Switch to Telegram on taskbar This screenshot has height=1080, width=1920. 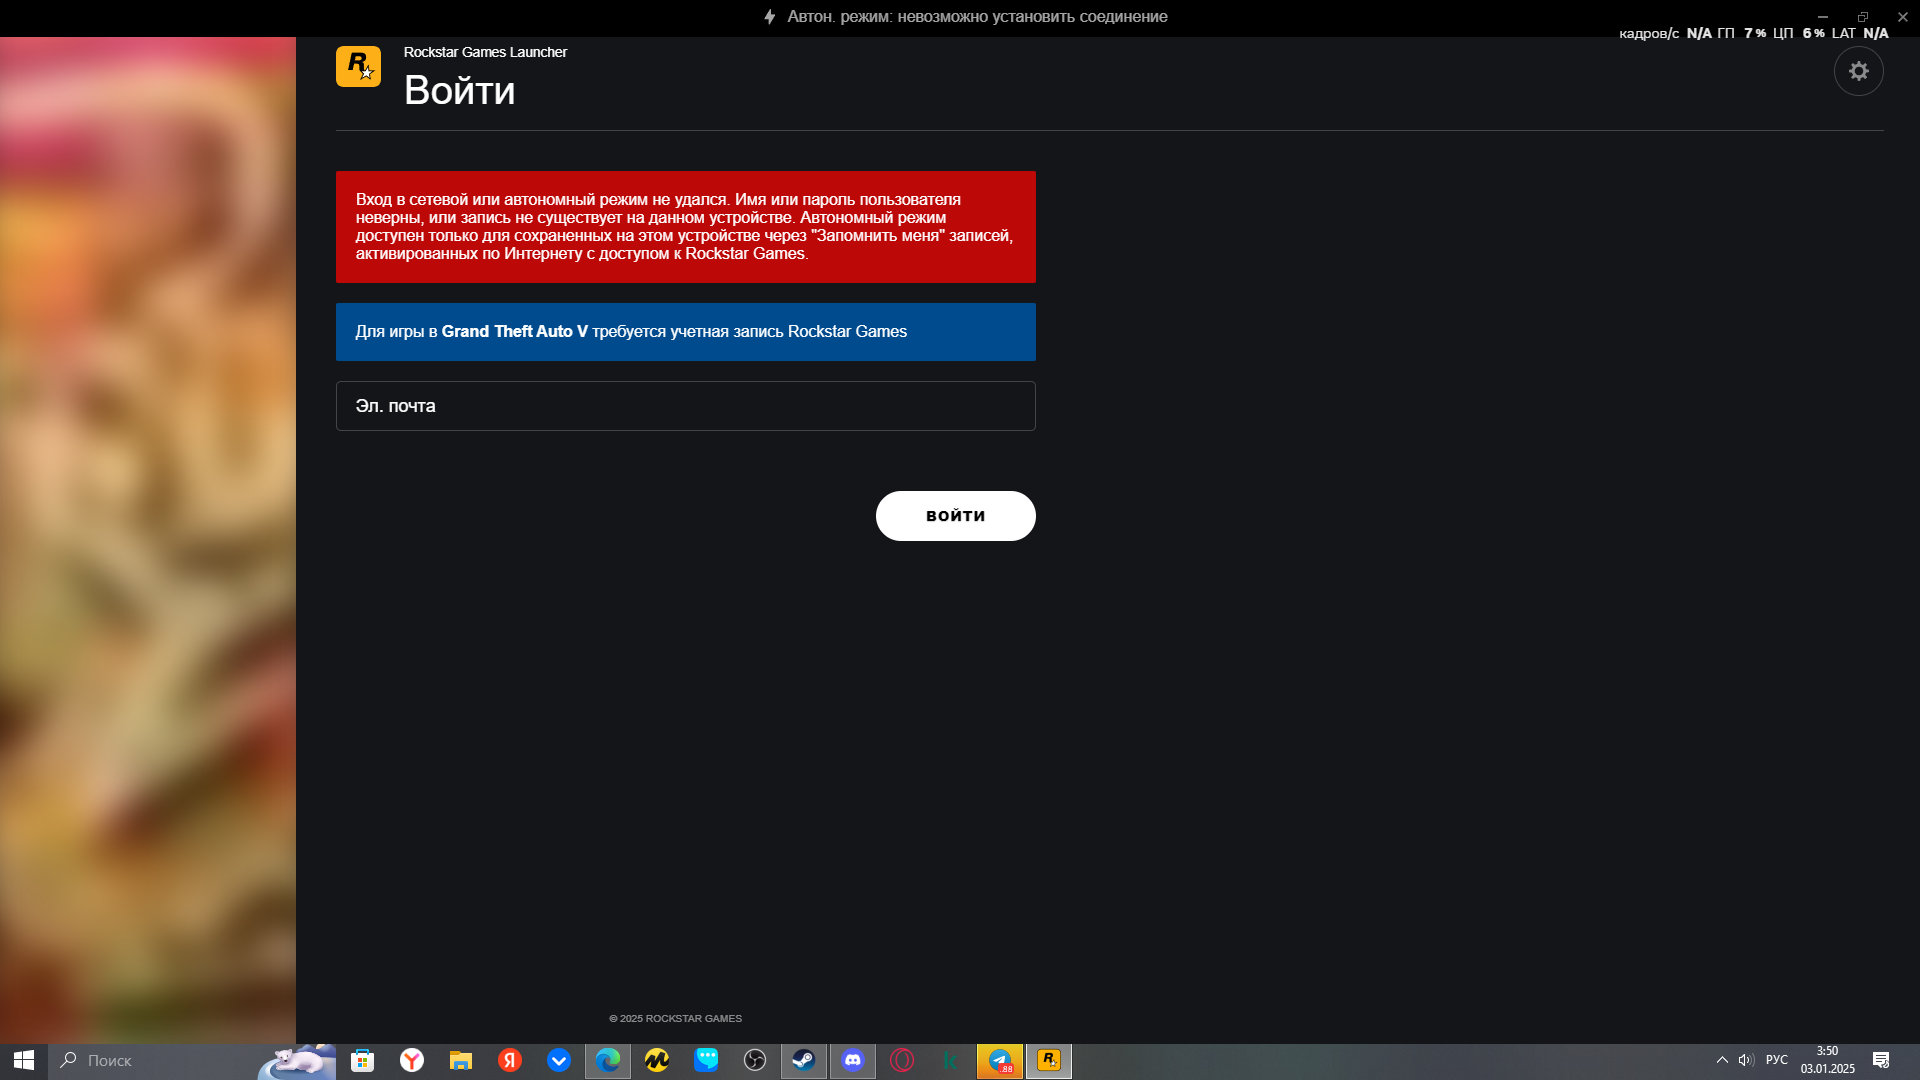[x=1000, y=1060]
